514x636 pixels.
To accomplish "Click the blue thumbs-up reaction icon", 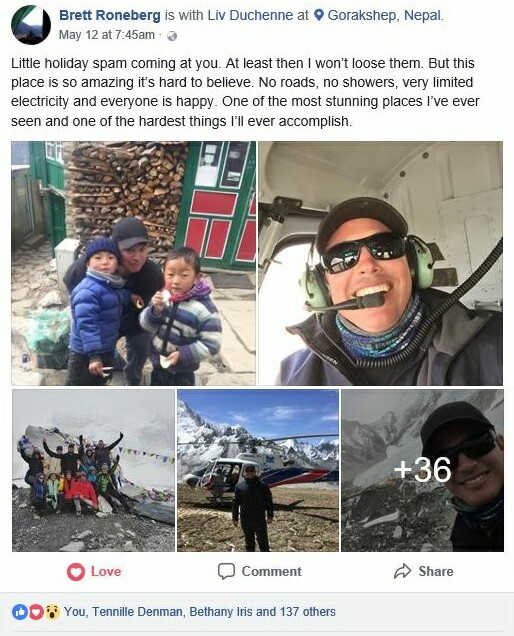I will (x=19, y=612).
